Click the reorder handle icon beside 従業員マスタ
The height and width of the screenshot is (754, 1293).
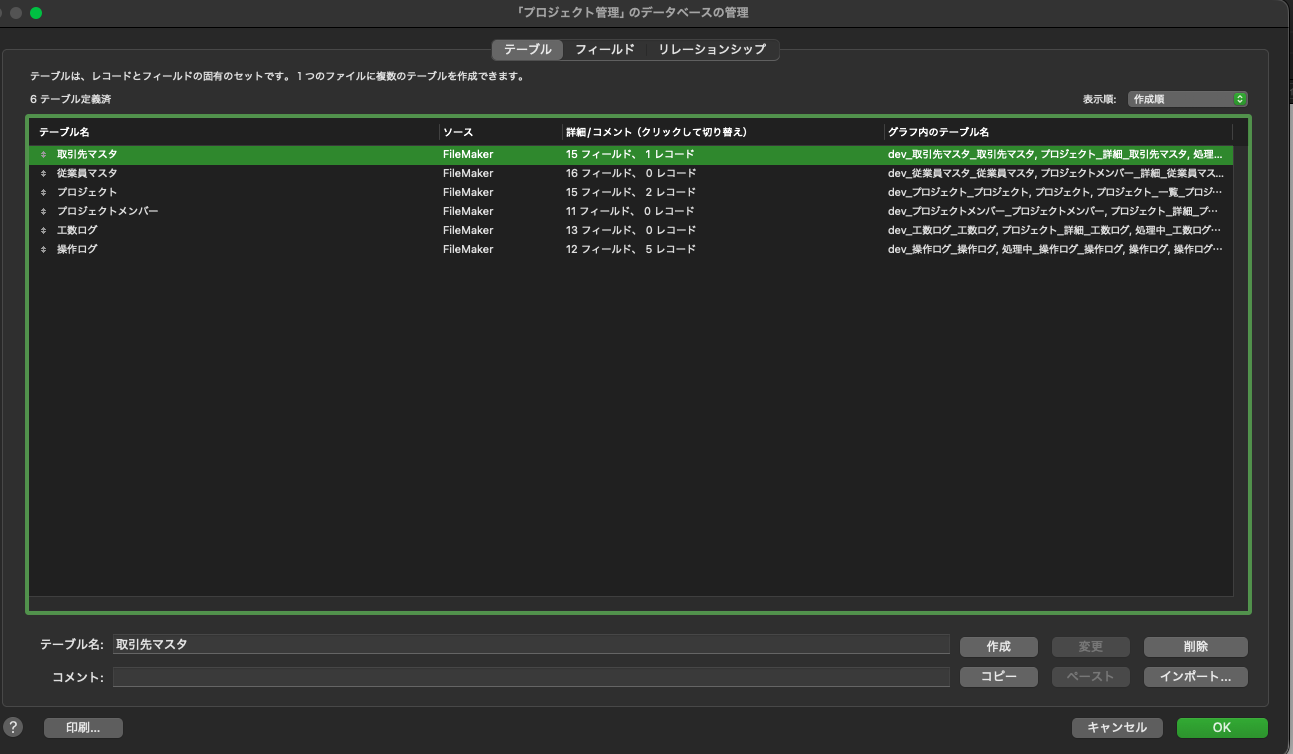43,174
